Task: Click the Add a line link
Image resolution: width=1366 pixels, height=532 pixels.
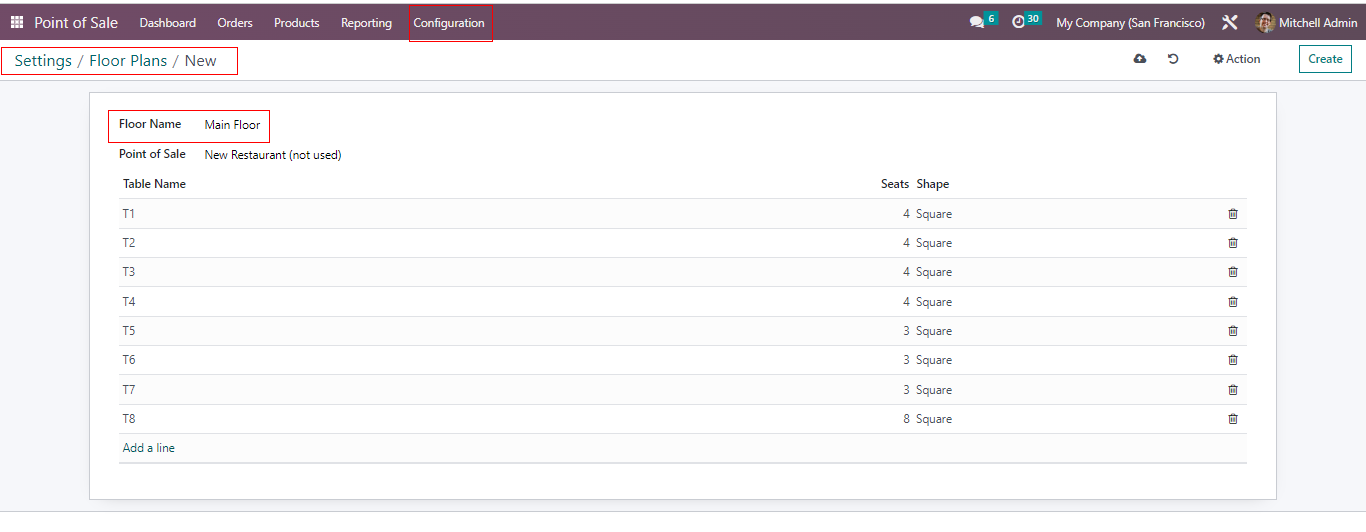Action: tap(149, 448)
